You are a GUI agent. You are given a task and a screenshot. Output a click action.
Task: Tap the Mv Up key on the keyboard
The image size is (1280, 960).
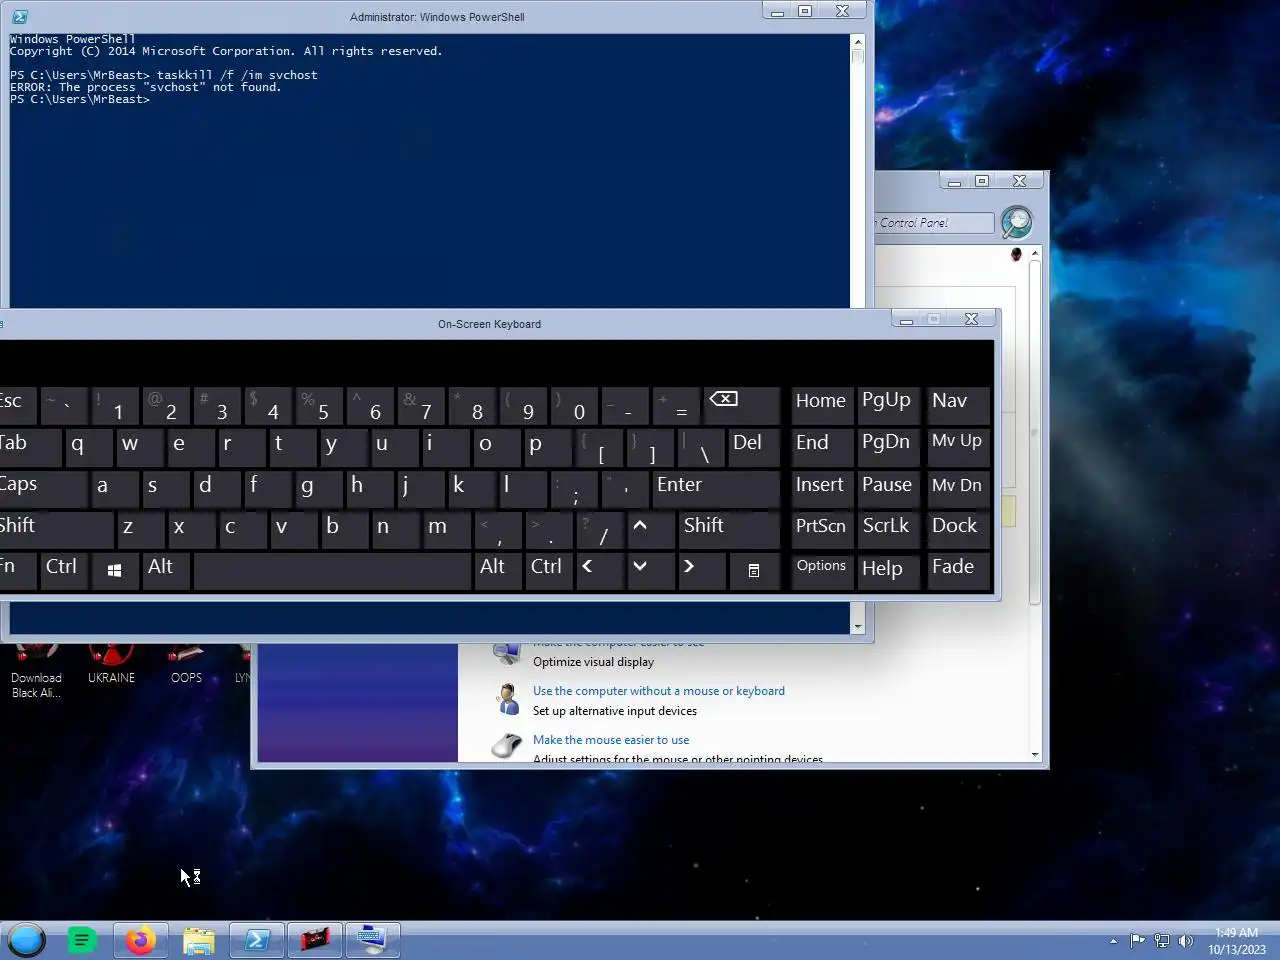[x=958, y=446]
